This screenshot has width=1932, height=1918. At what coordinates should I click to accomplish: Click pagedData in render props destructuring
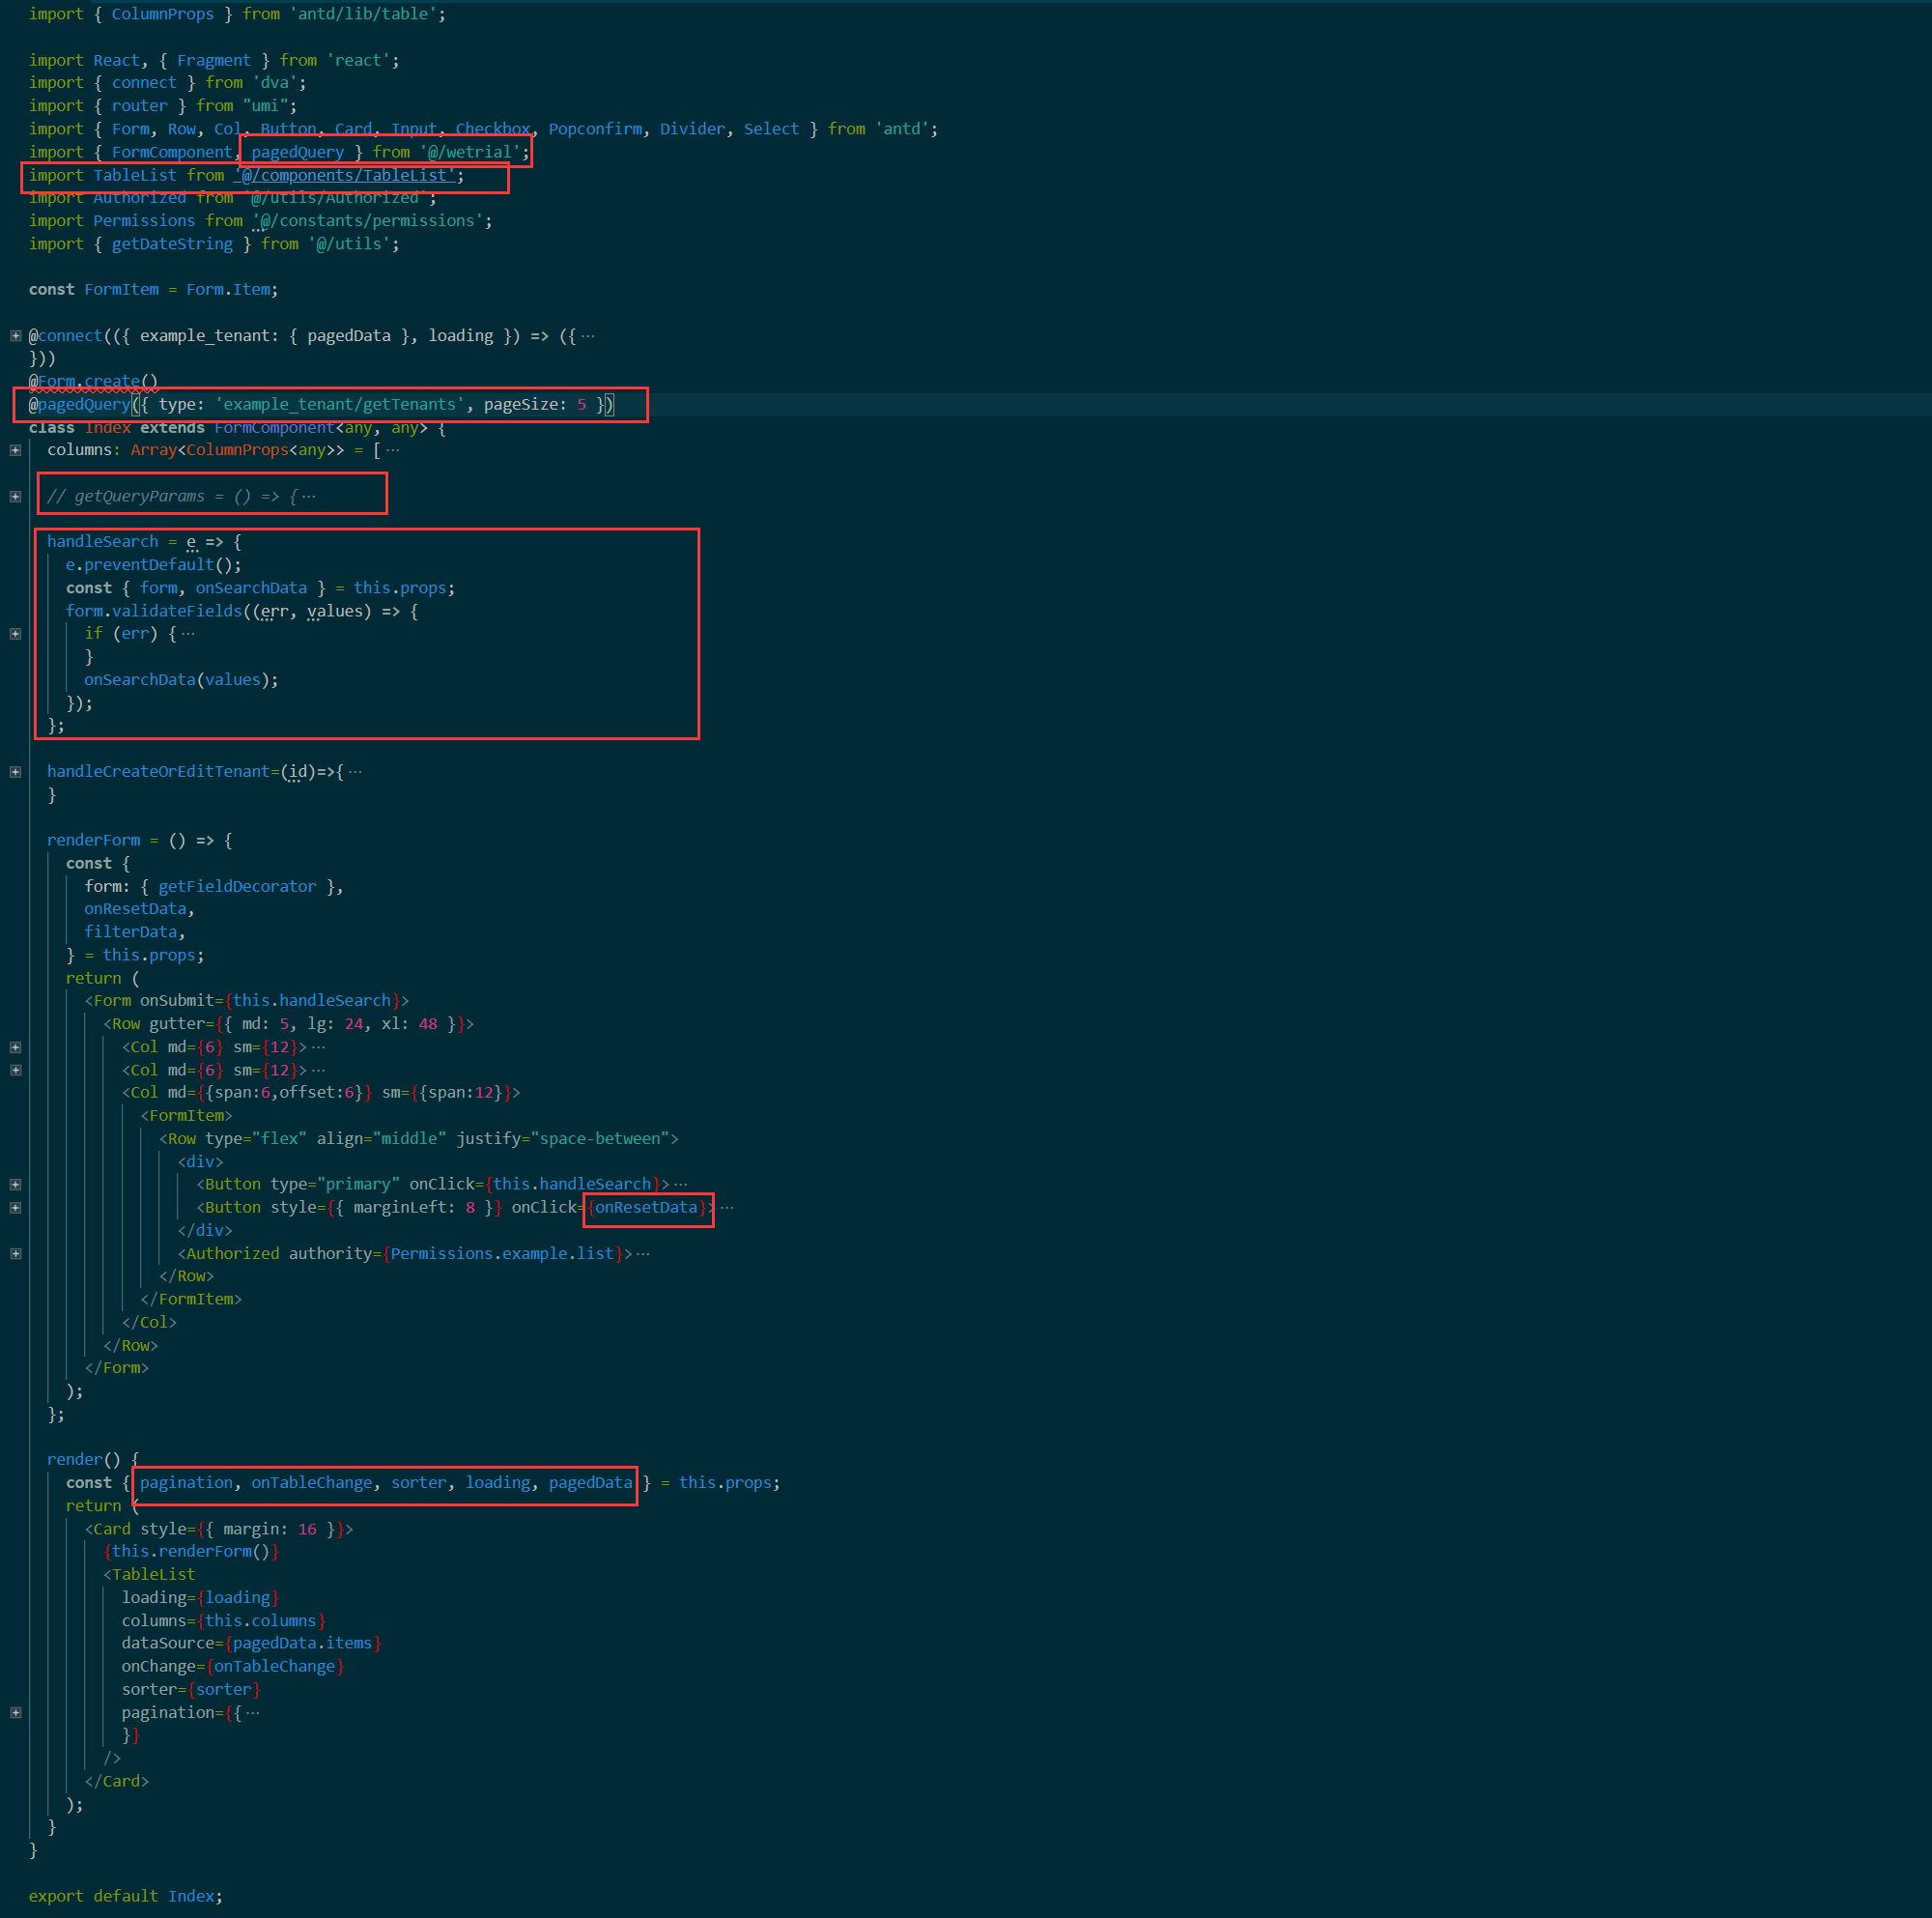[590, 1483]
